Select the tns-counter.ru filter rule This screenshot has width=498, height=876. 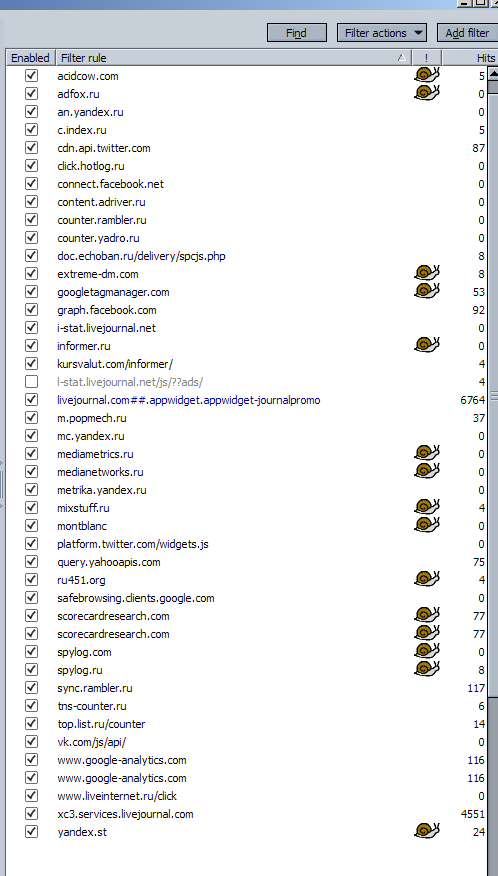click(92, 706)
